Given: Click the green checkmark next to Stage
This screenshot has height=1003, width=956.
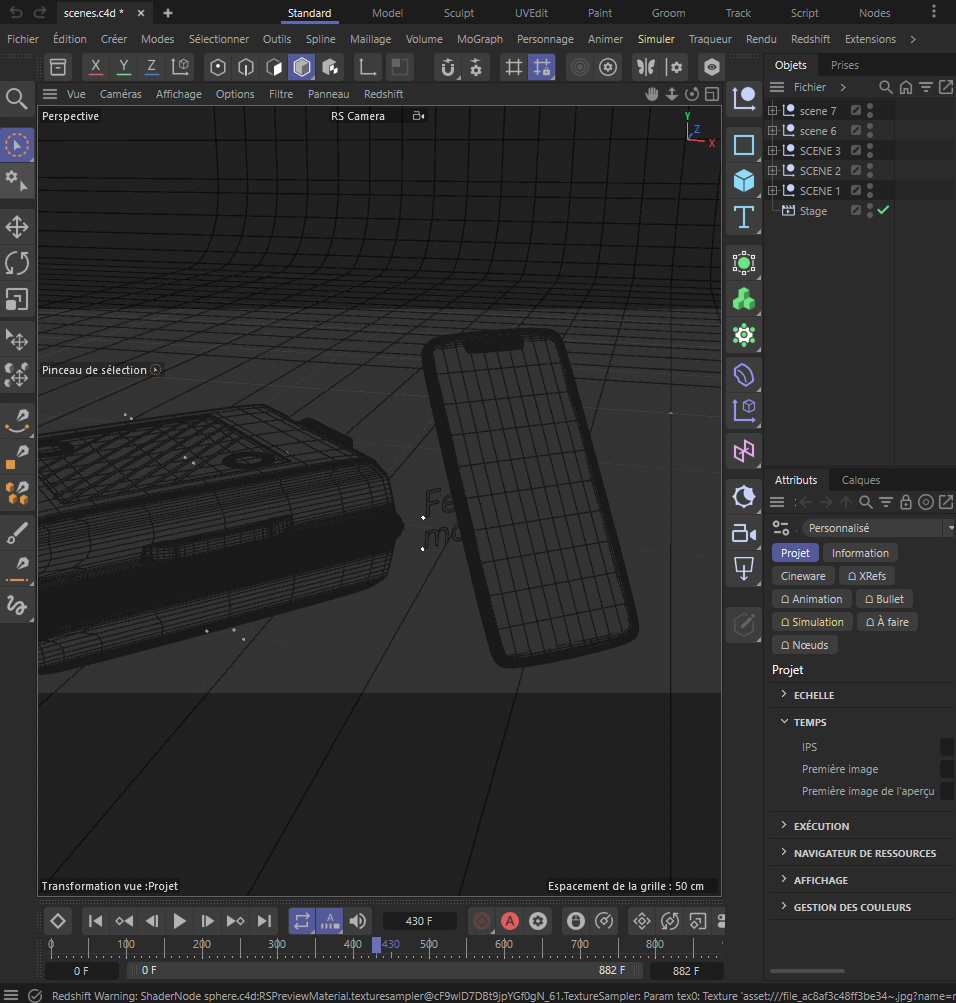Looking at the screenshot, I should (x=883, y=210).
